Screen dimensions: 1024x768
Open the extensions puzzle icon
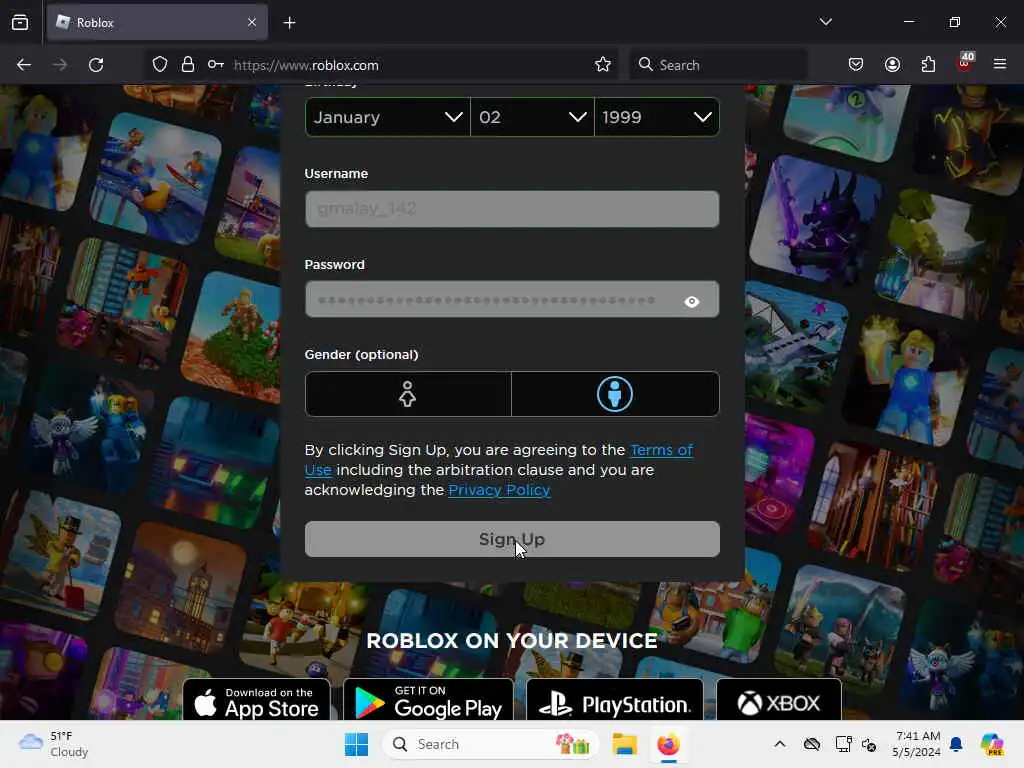tap(928, 65)
